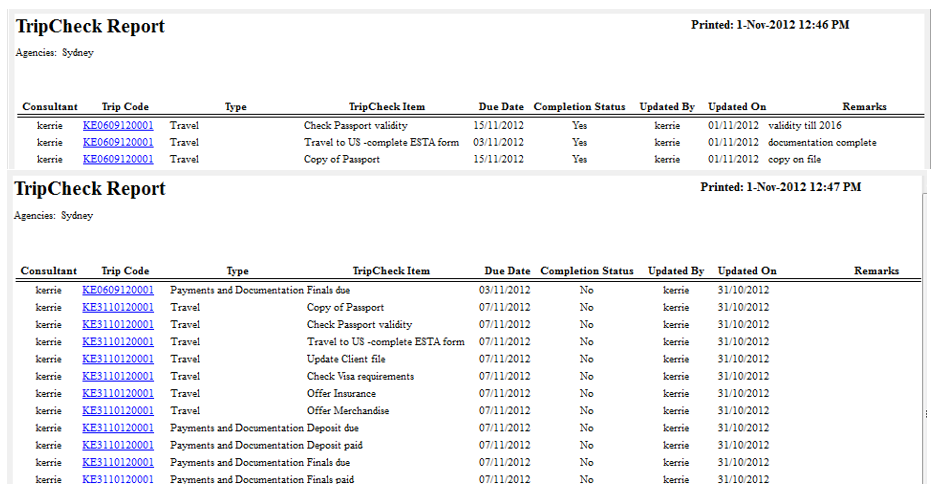Image resolution: width=931 pixels, height=490 pixels.
Task: Open trip code link for Offer Insurance
Action: 118,394
